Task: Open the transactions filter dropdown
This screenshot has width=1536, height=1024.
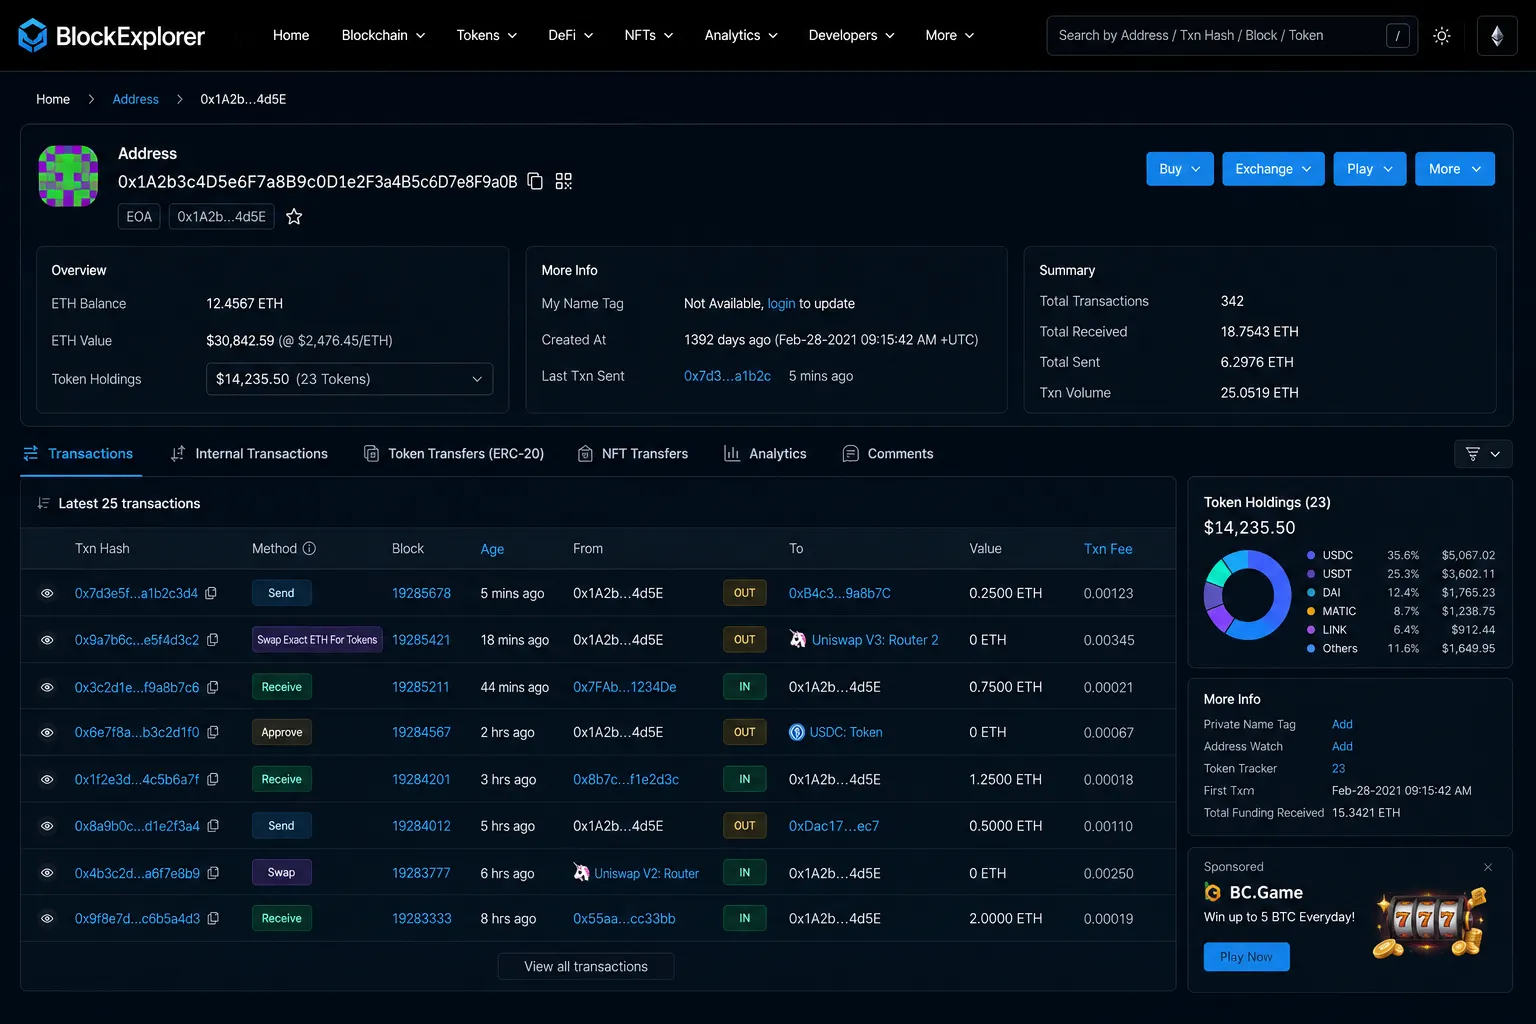Action: click(x=1483, y=454)
